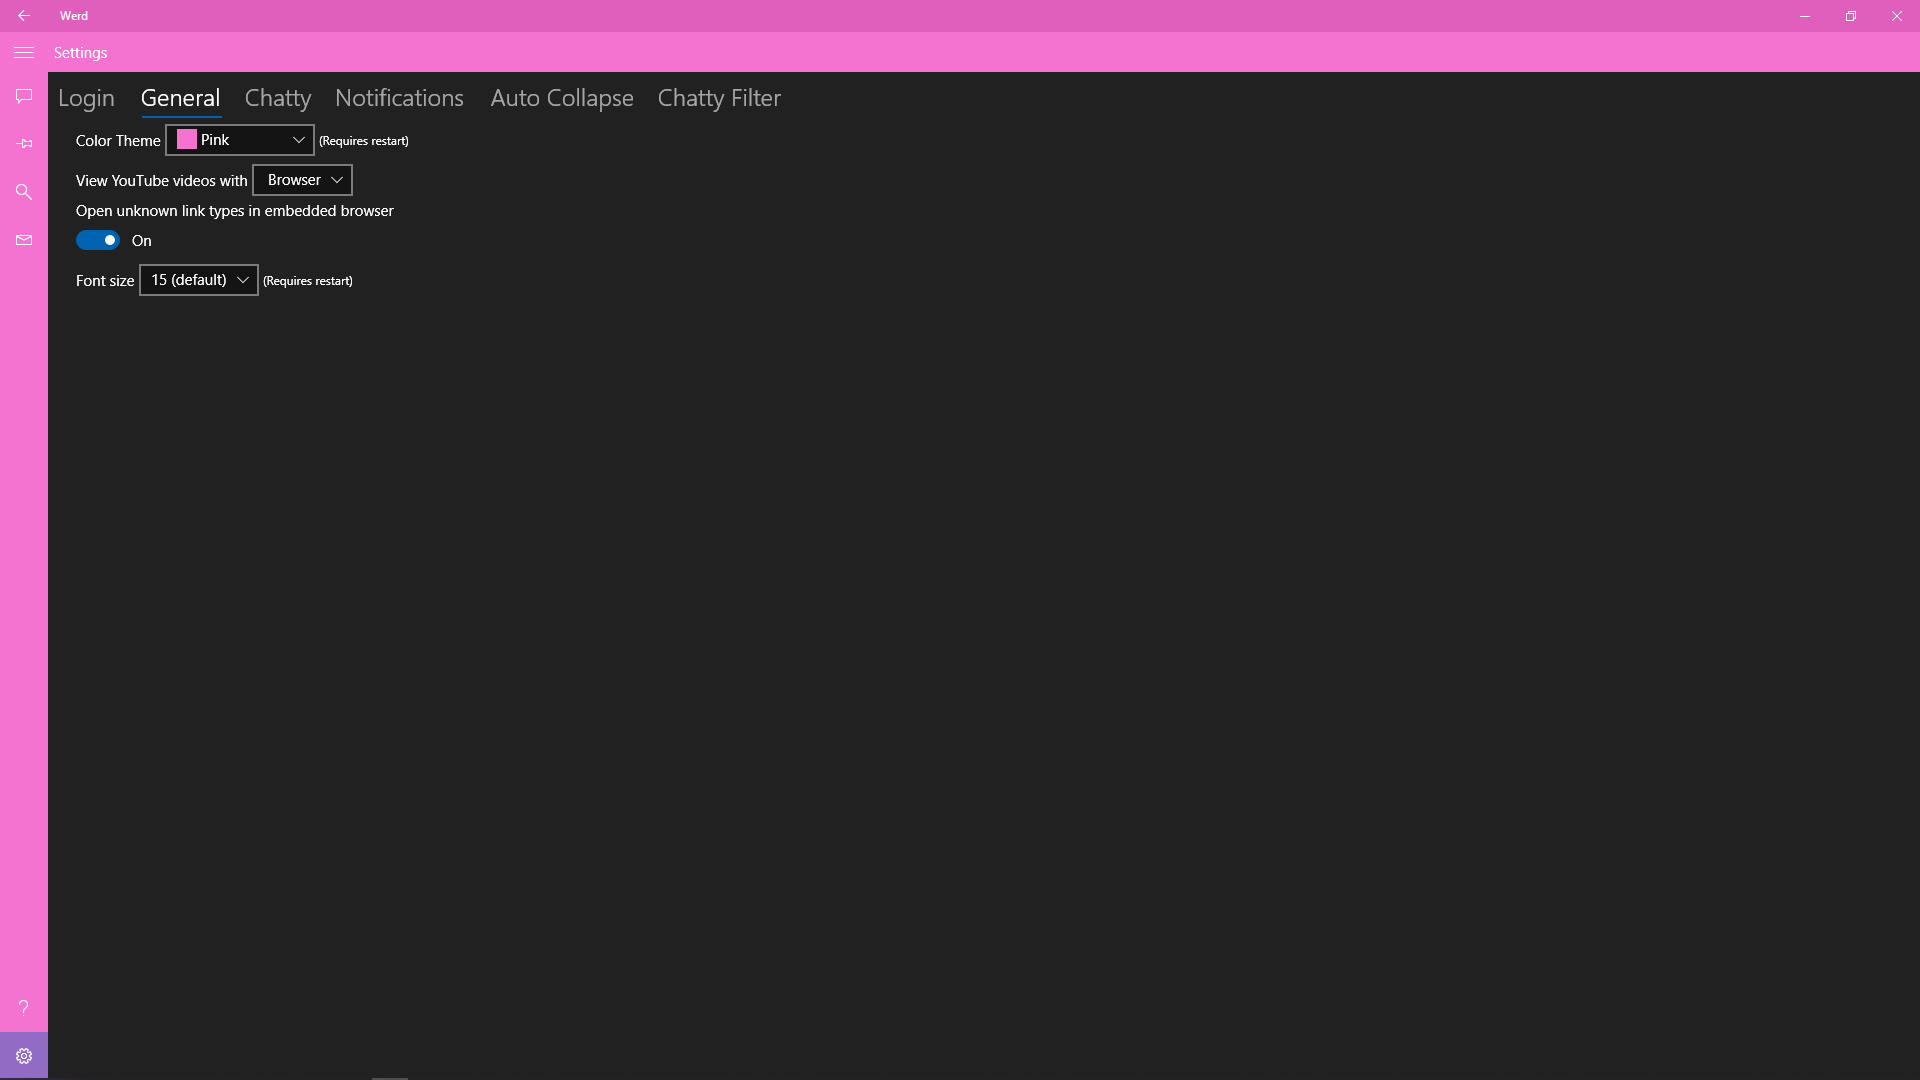The image size is (1920, 1080).
Task: Open search via magnifier icon
Action: click(x=24, y=192)
